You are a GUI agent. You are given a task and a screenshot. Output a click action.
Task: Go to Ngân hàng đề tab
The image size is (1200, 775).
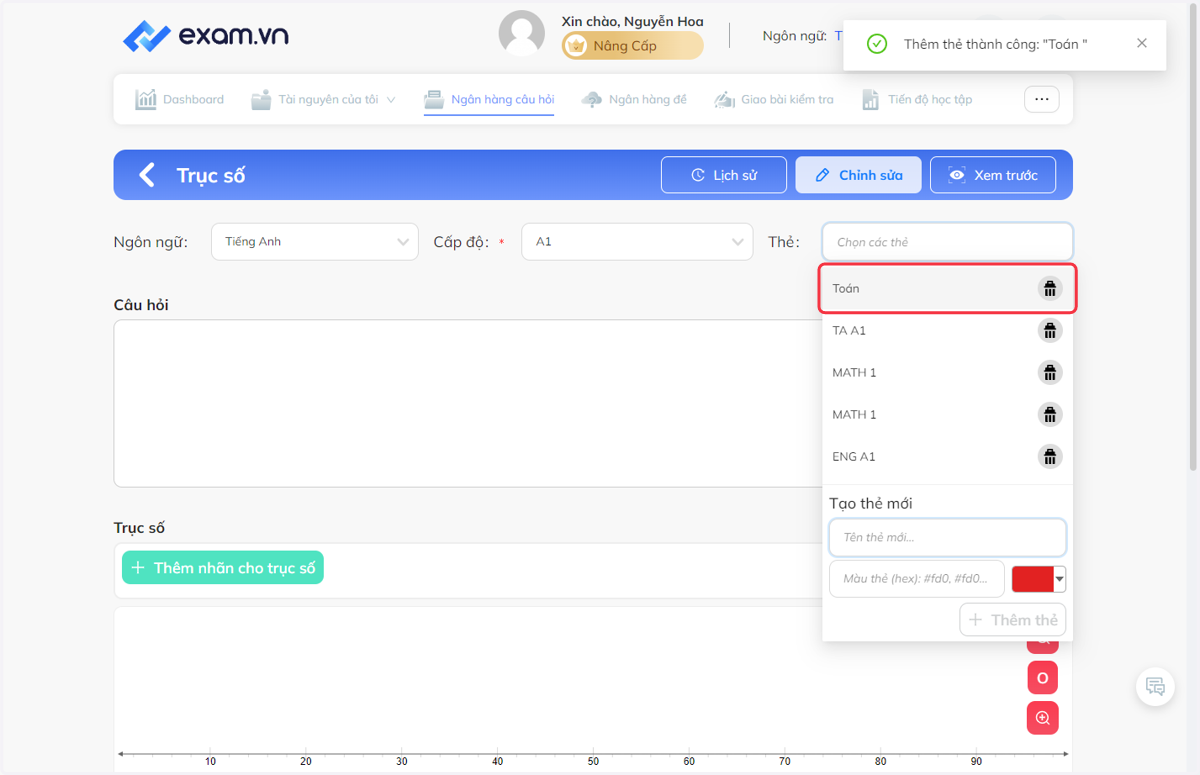634,100
